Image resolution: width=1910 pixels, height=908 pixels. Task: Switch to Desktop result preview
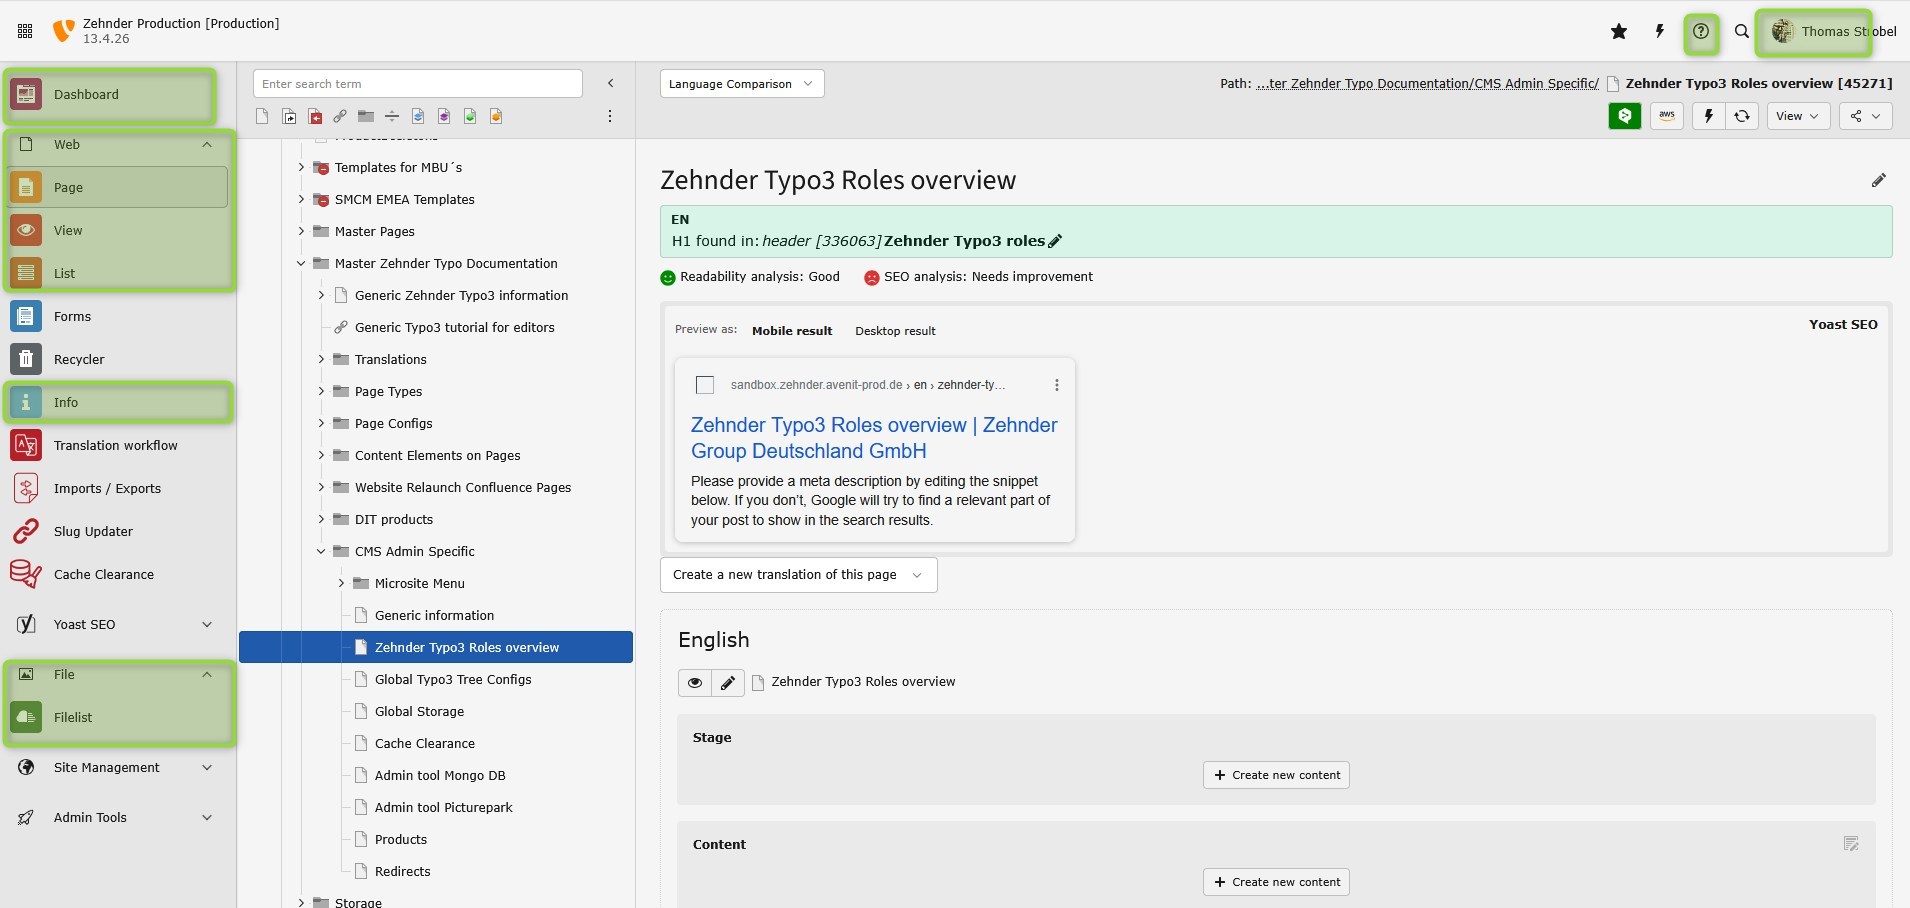pos(895,331)
